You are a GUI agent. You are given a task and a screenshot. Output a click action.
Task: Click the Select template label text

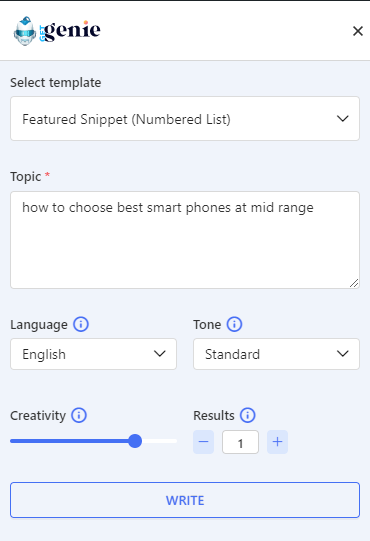(56, 83)
